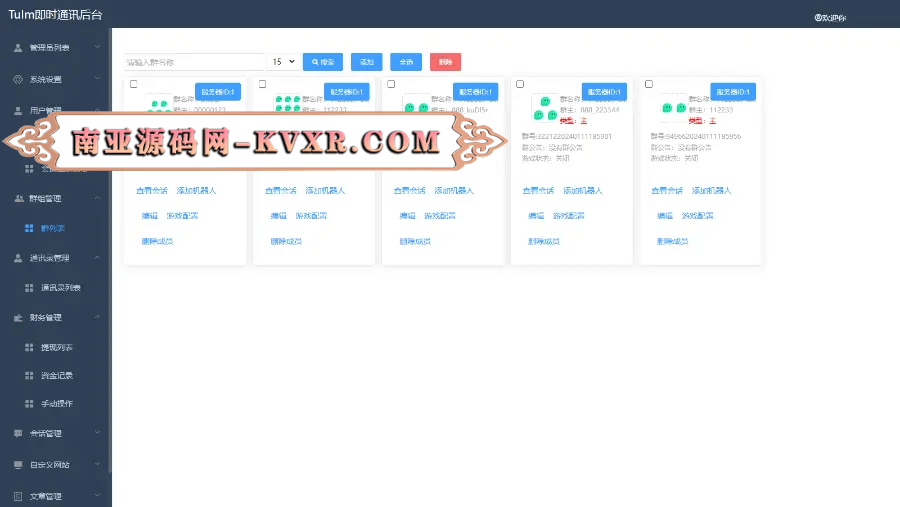
Task: Click the grid icon beside 通讯录列表
Action: point(29,288)
